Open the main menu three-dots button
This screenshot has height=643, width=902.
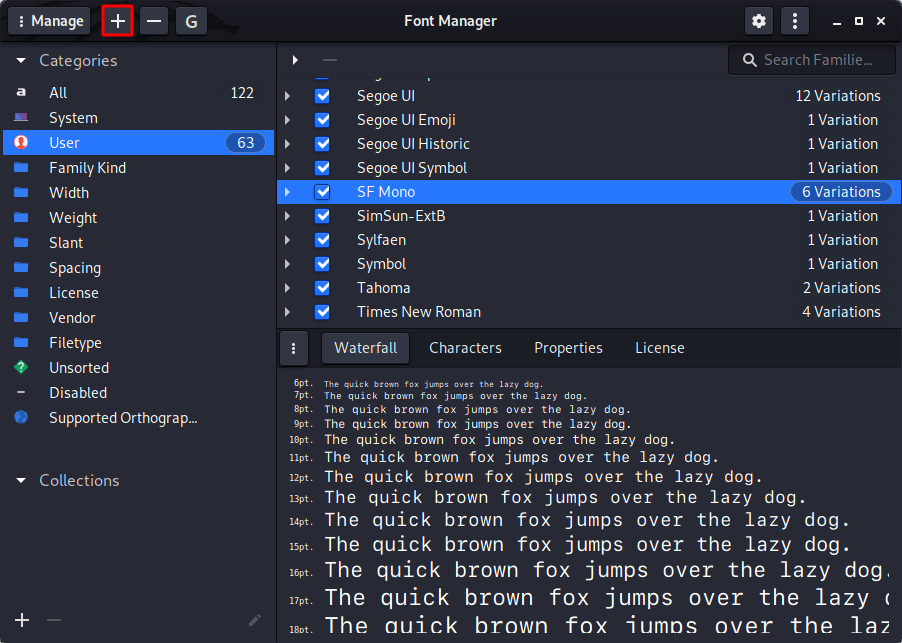794,21
